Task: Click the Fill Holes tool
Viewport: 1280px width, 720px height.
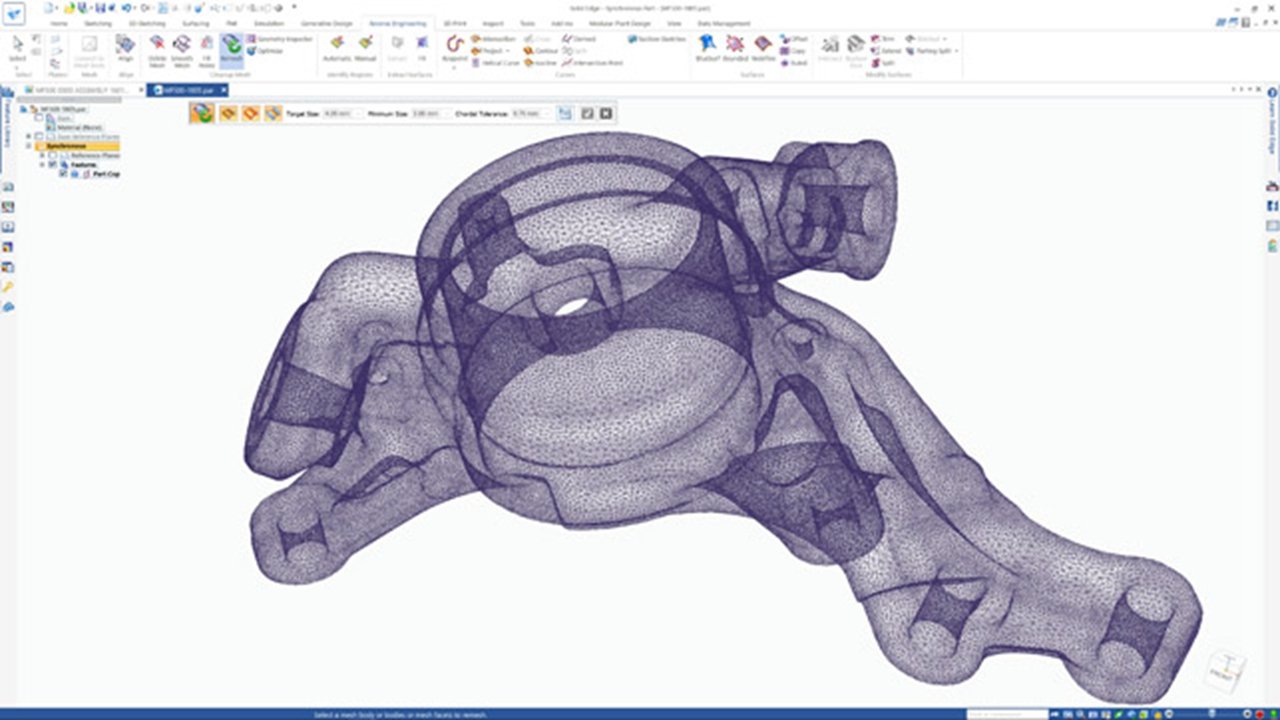Action: coord(206,51)
